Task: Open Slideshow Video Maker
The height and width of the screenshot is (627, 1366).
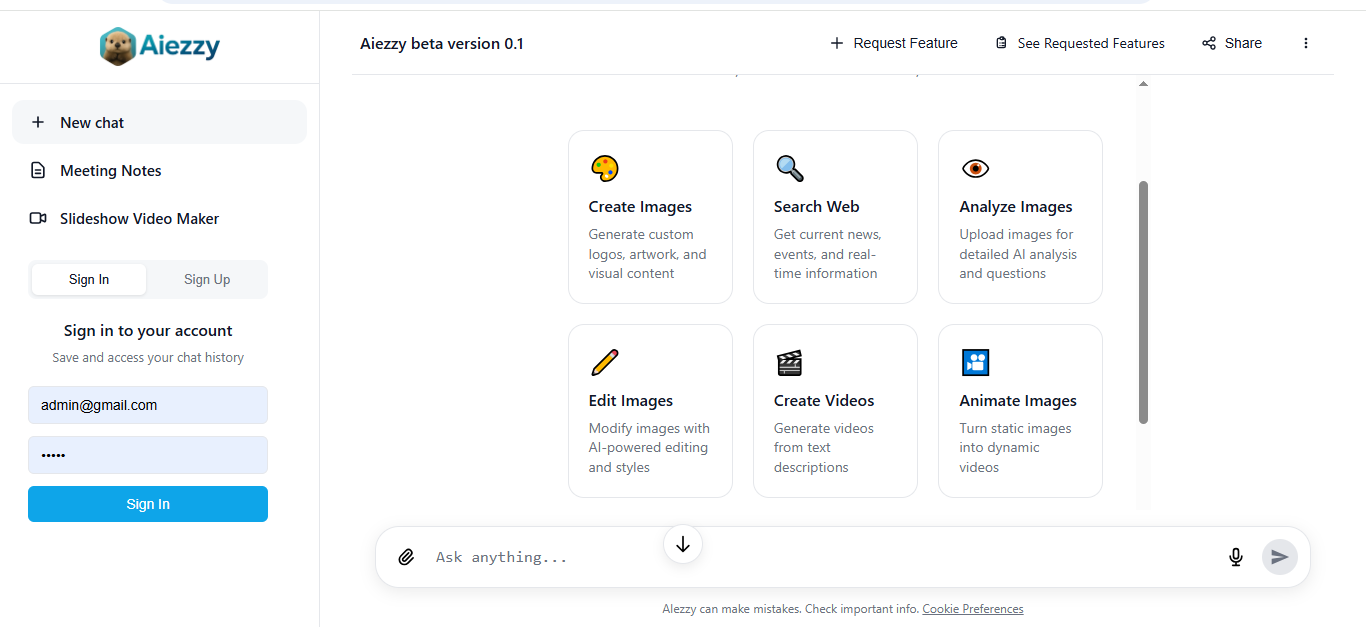Action: 139,219
